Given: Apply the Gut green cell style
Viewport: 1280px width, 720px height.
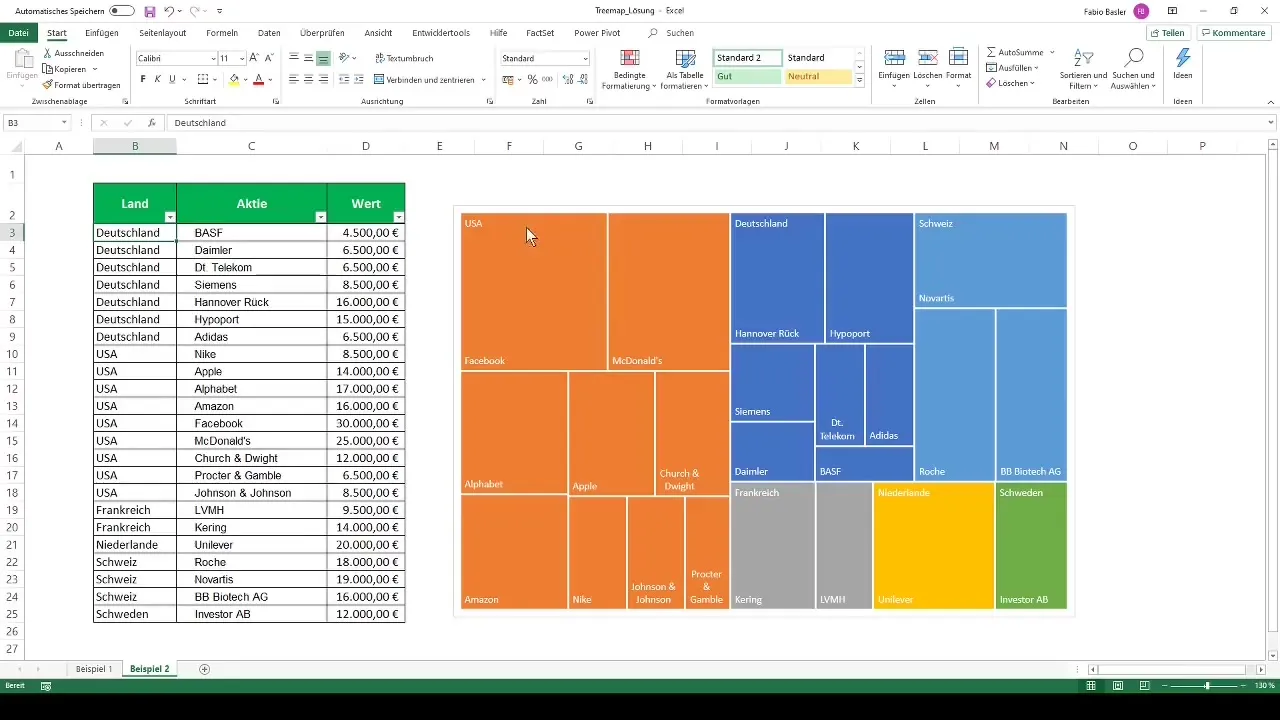Looking at the screenshot, I should (748, 76).
